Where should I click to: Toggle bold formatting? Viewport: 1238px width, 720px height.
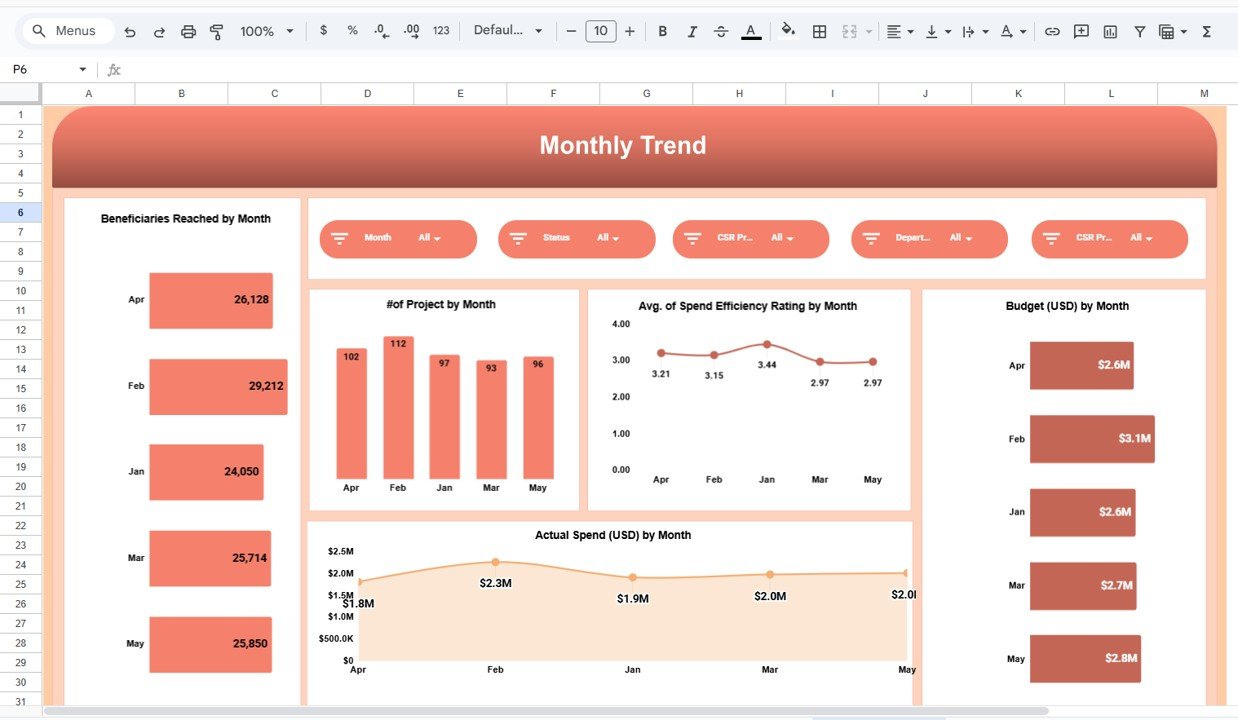pos(662,32)
